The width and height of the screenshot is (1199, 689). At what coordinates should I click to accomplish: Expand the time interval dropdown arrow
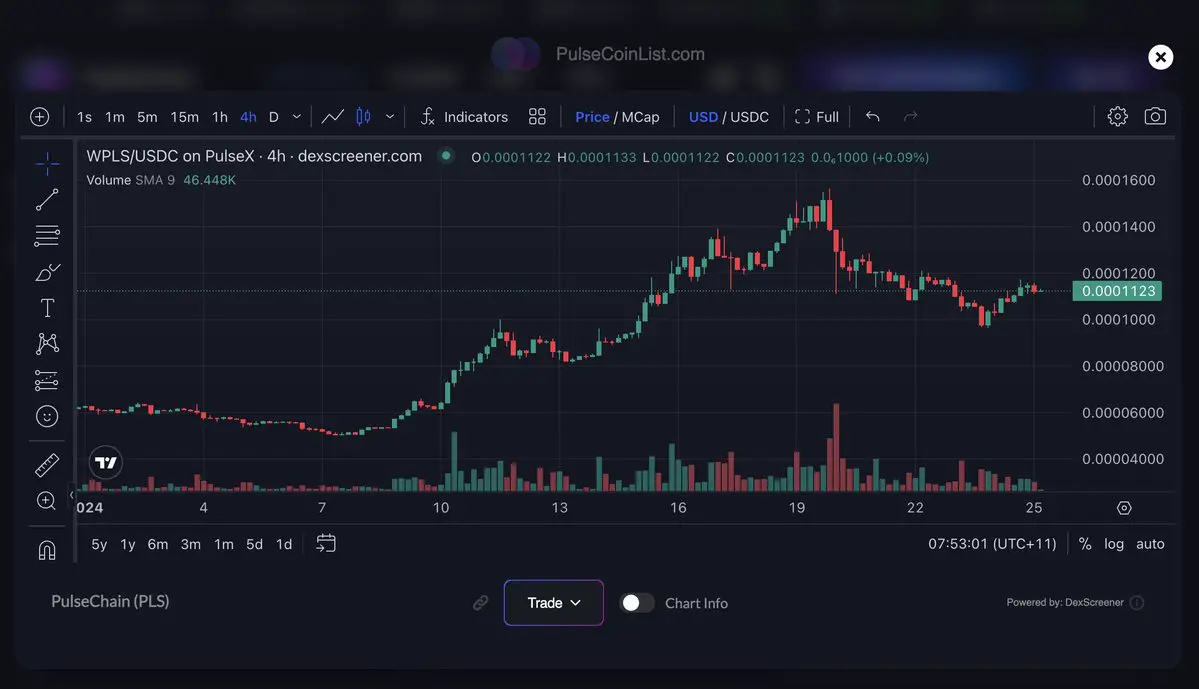297,116
